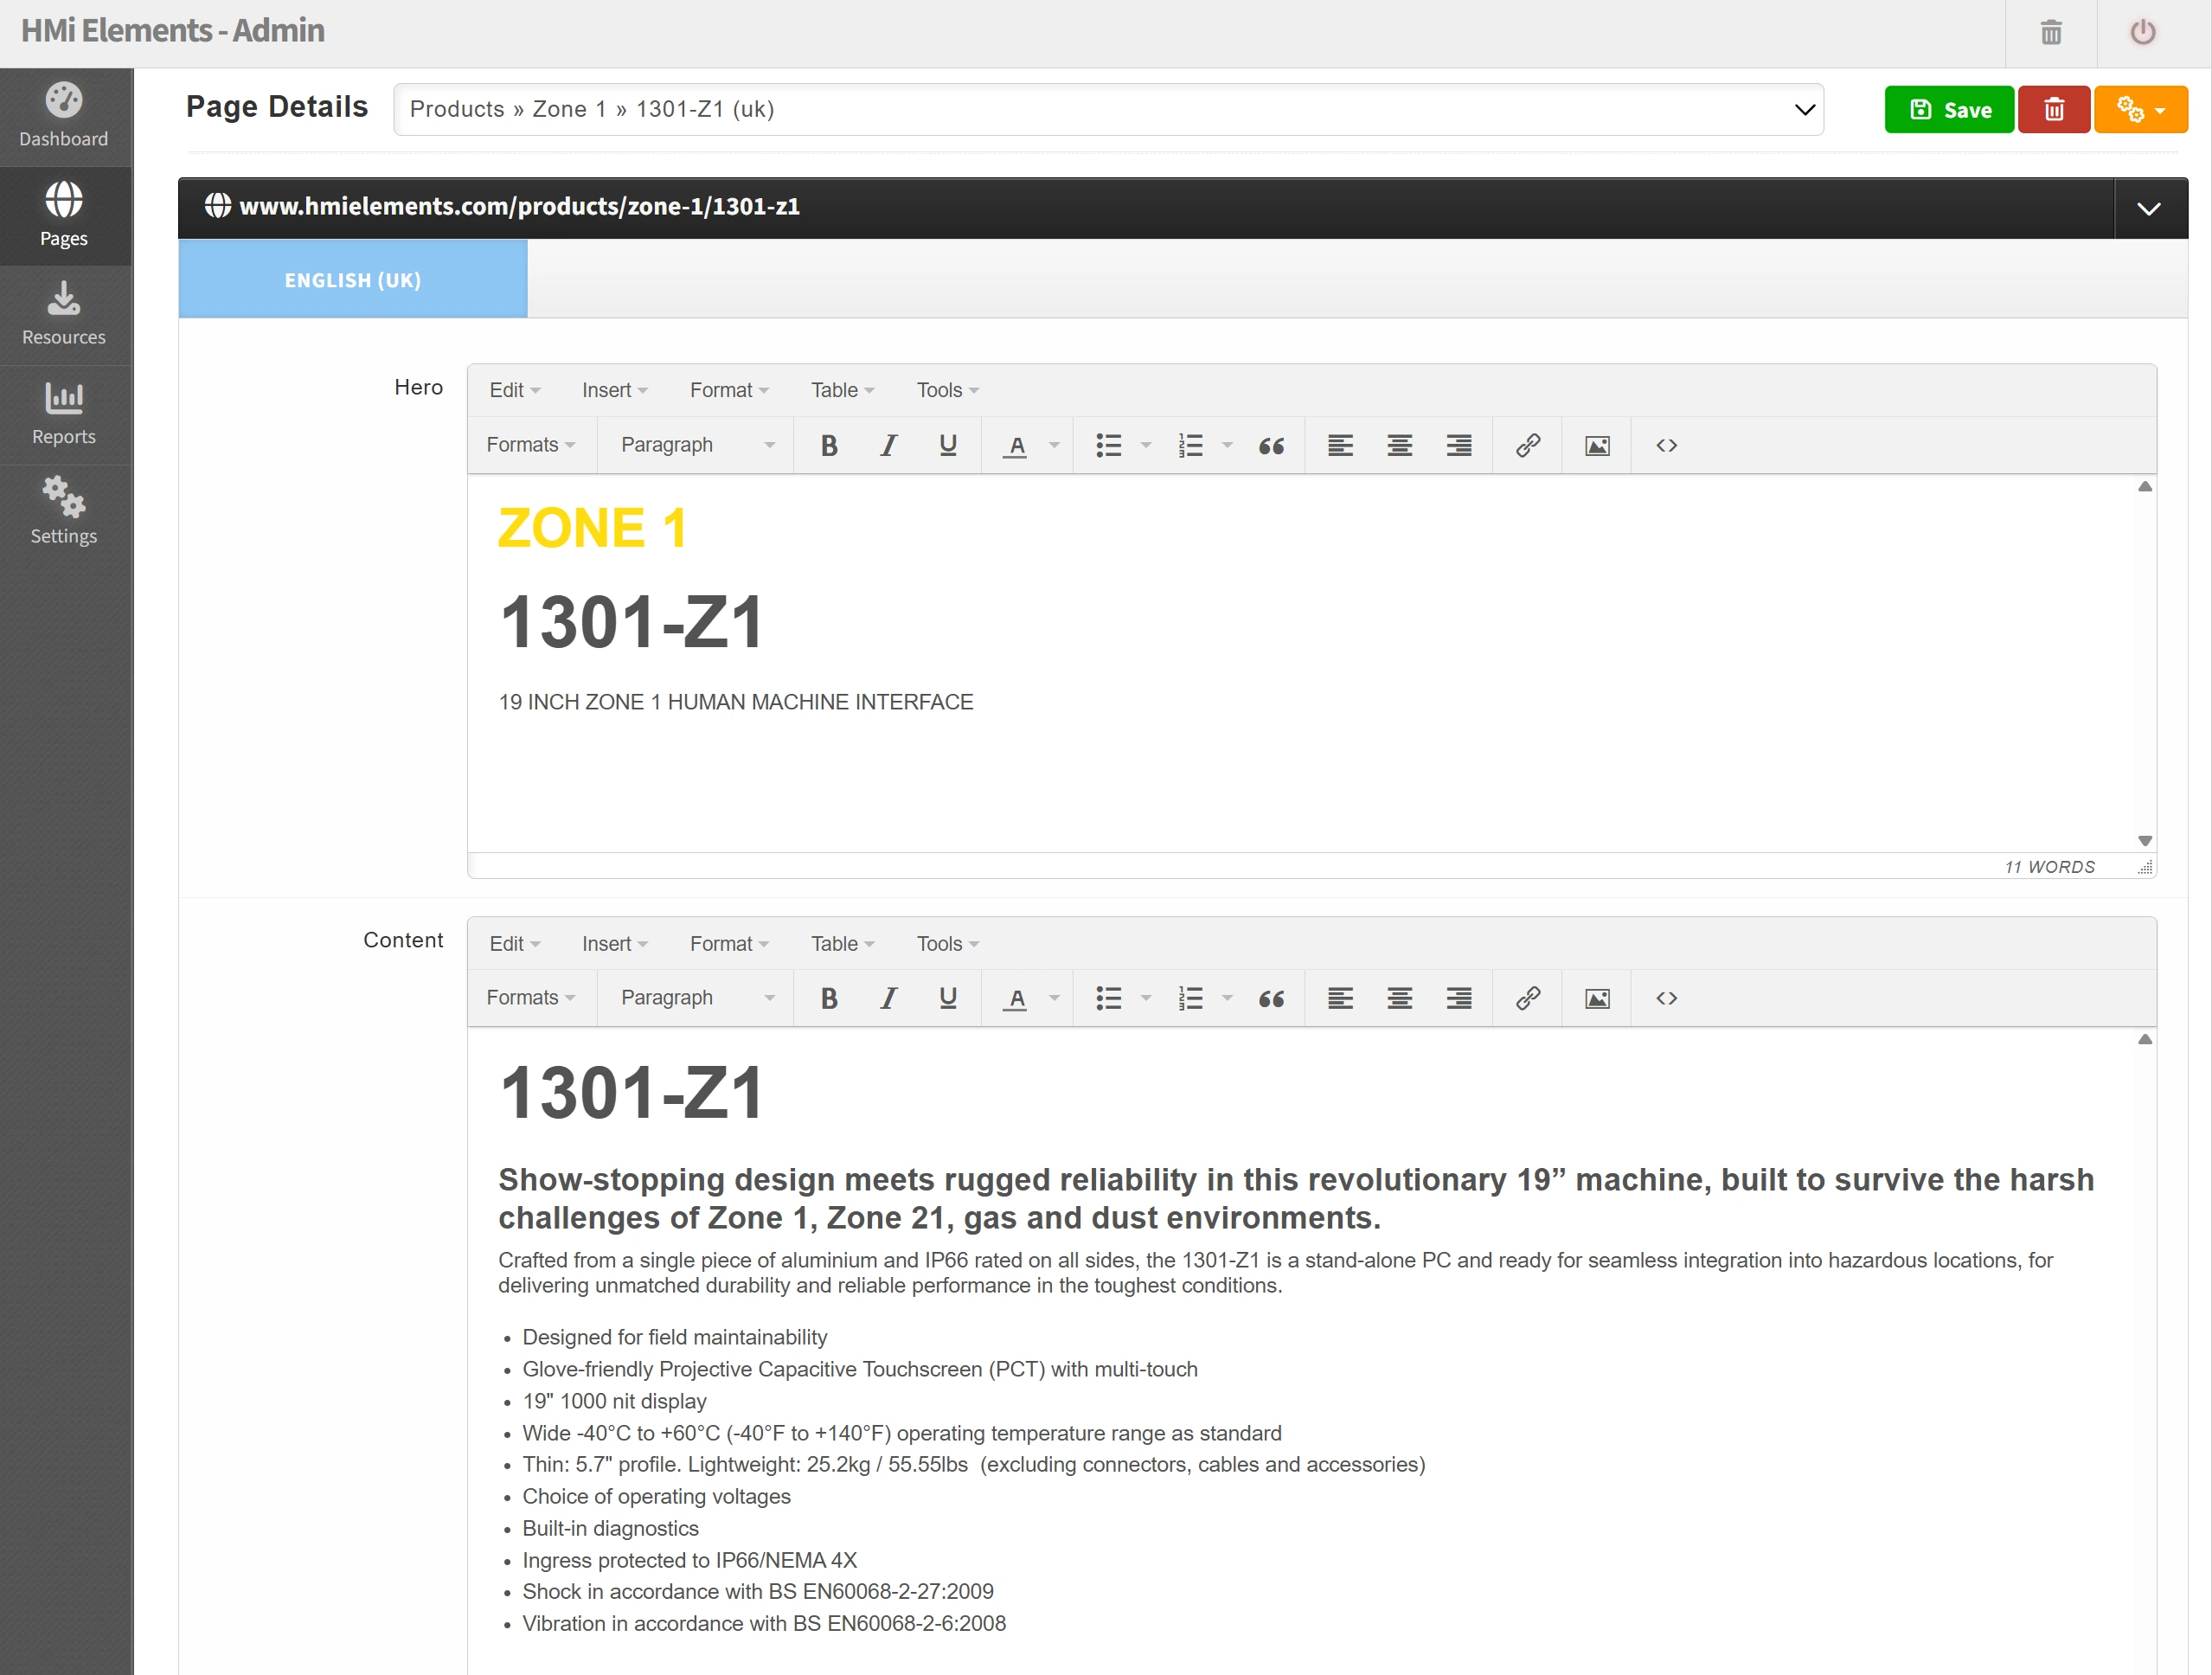Insert a hyperlink in the Content editor
This screenshot has height=1675, width=2212.
[x=1527, y=997]
